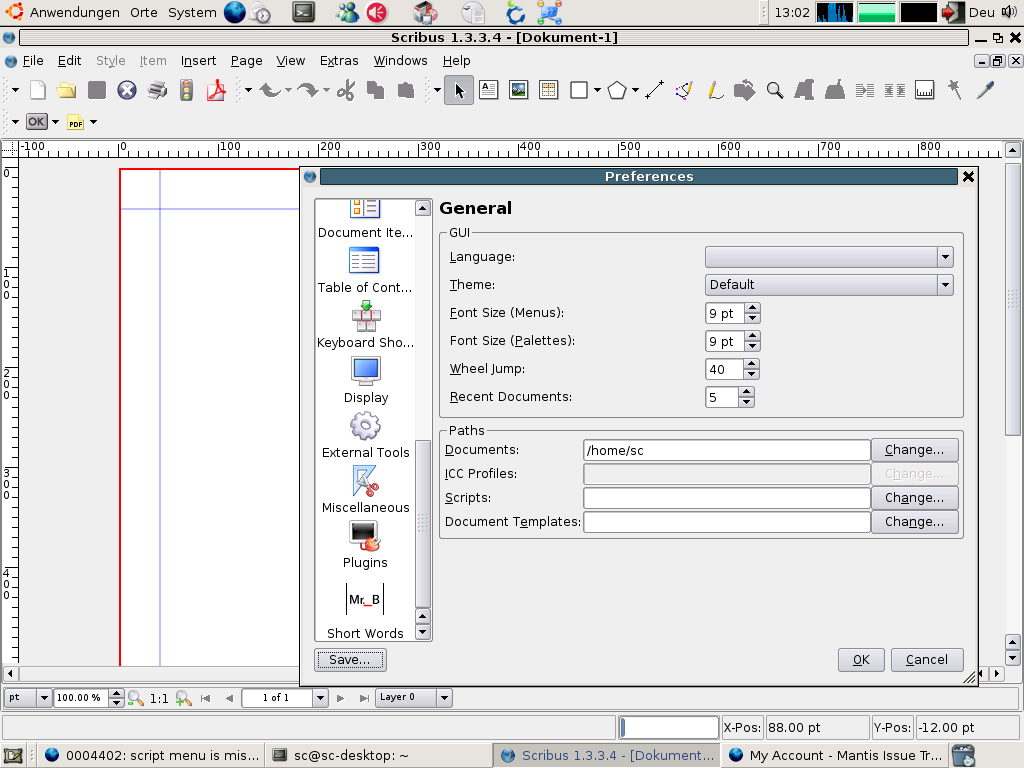Decrease Wheel Jump value with down arrow
This screenshot has height=768, width=1024.
tap(752, 375)
